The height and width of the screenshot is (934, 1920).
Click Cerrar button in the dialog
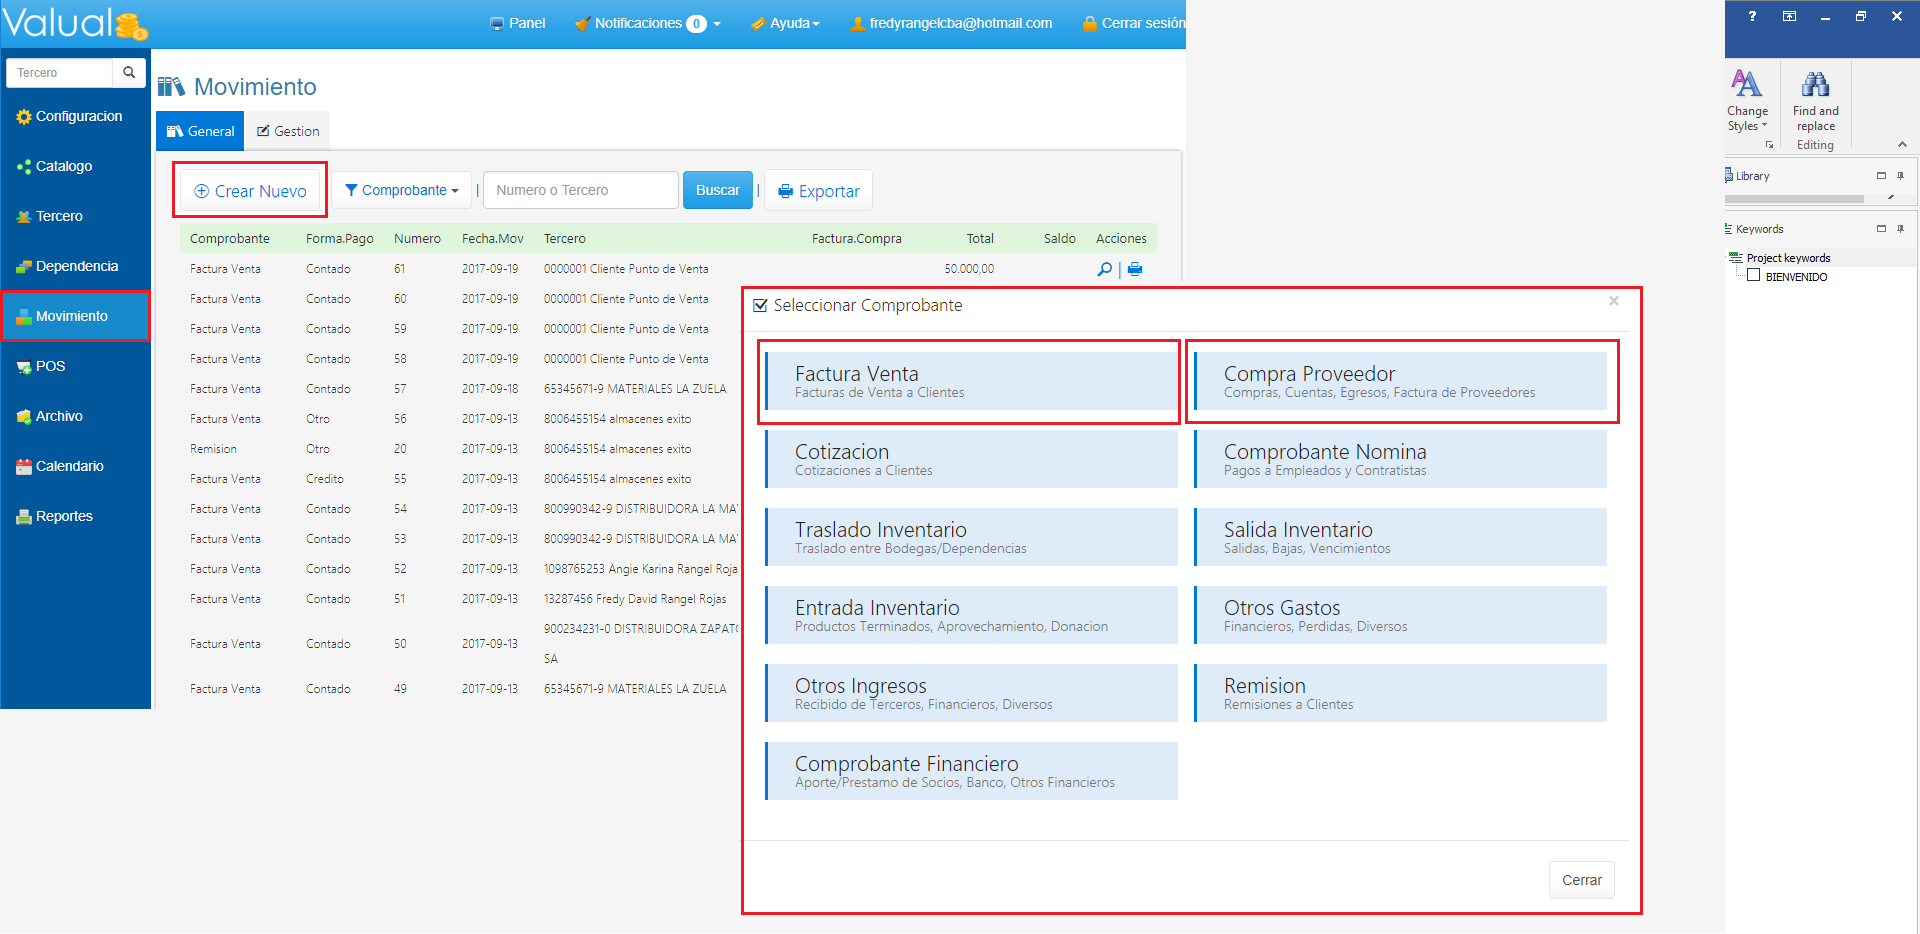pyautogui.click(x=1581, y=880)
